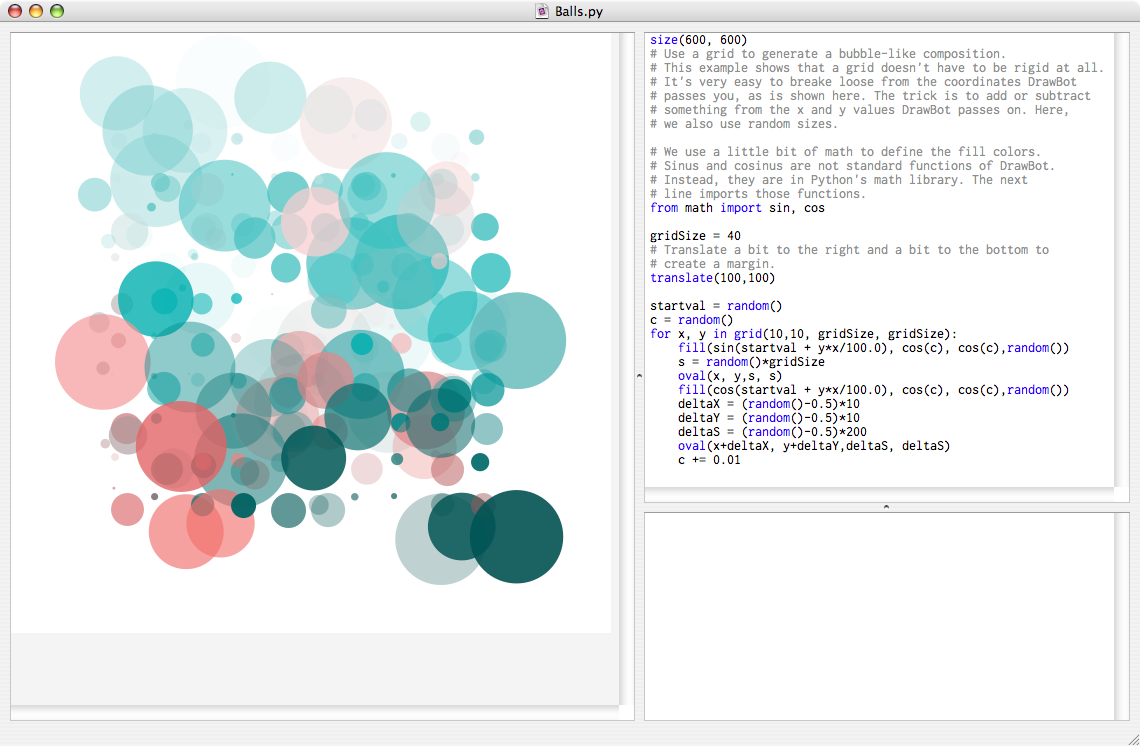Click the Balls.py document icon in title bar

pos(542,11)
